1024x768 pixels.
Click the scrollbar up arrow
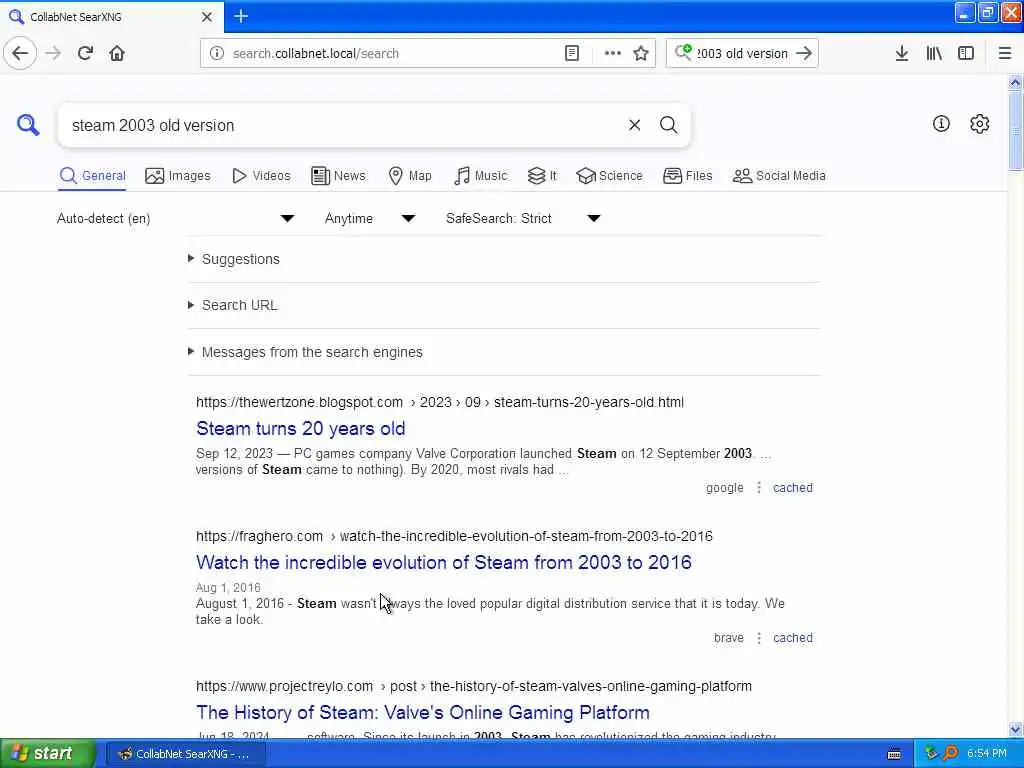click(x=1015, y=82)
